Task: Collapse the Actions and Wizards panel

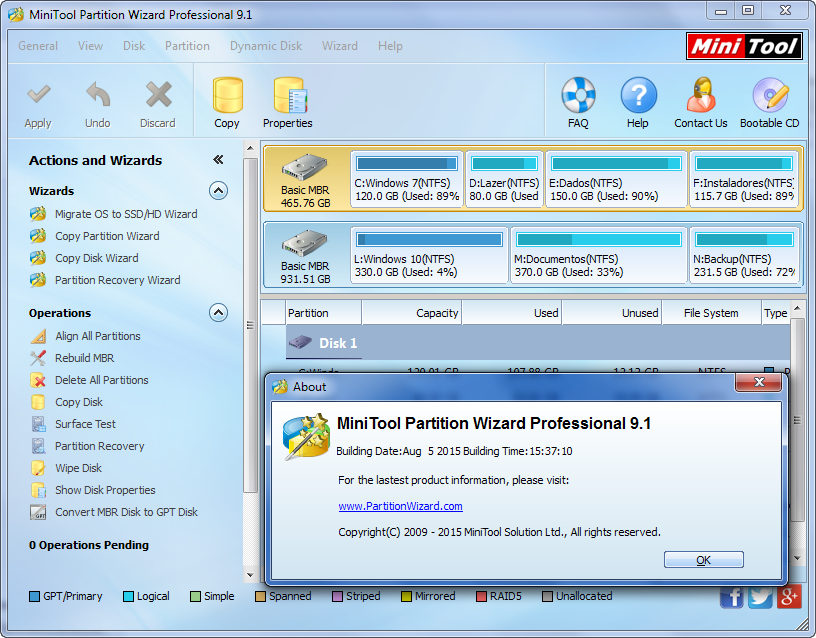Action: coord(219,160)
